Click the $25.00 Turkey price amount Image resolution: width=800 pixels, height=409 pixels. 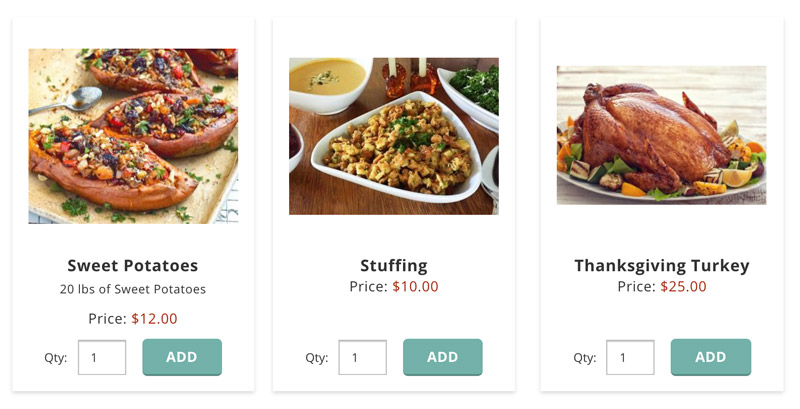683,287
